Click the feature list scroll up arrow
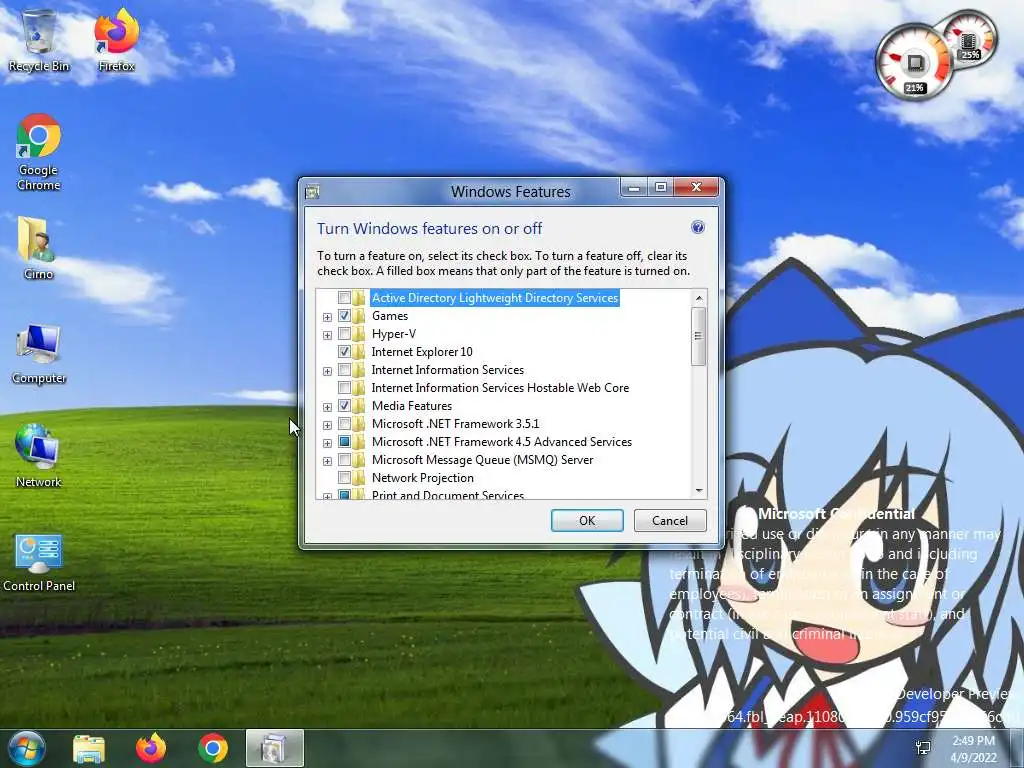 pos(699,298)
